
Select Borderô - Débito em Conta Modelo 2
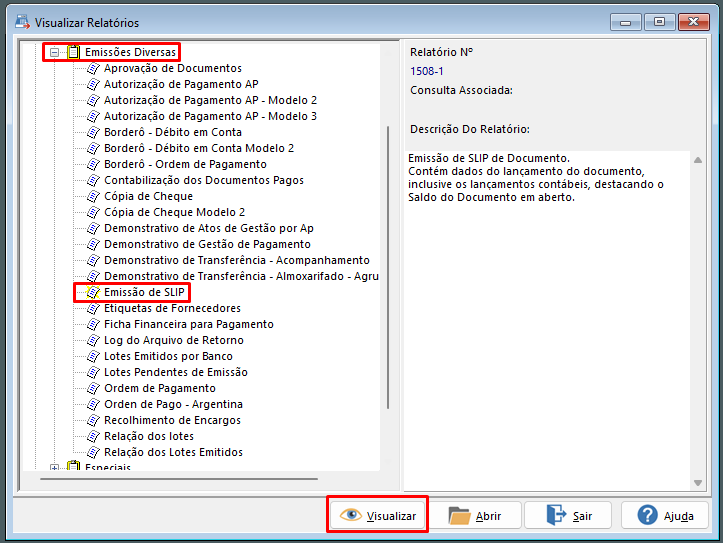pyautogui.click(x=199, y=148)
